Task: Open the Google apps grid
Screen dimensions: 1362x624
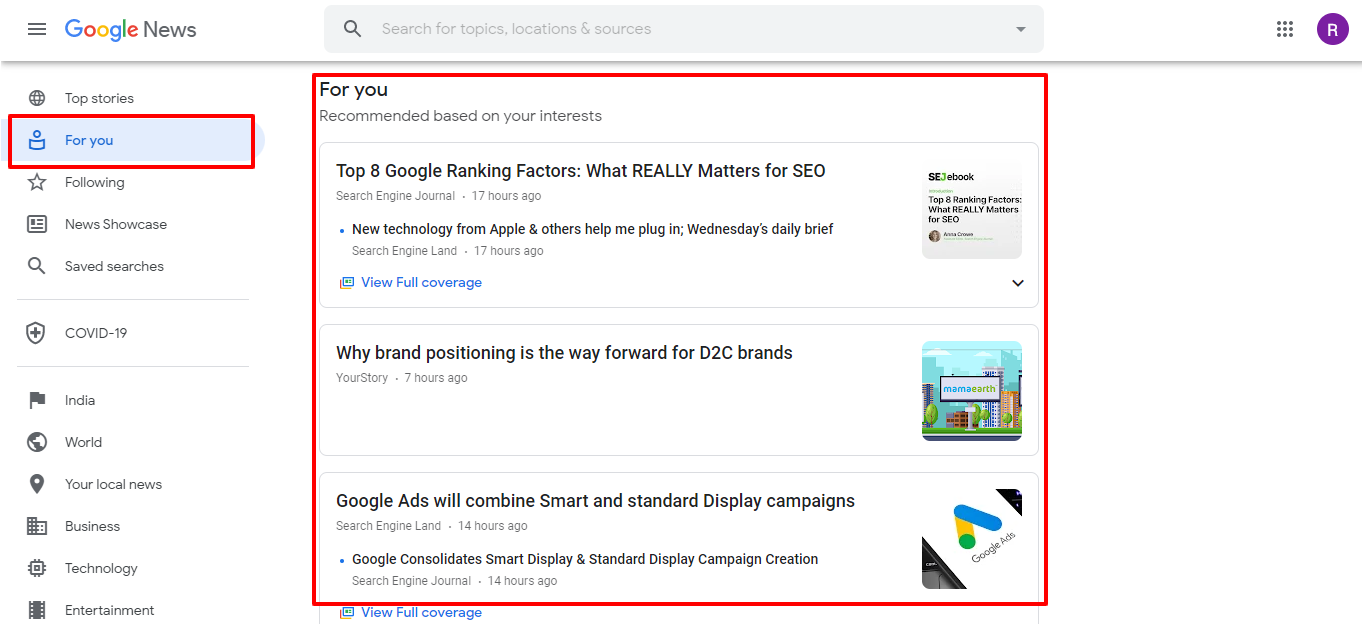Action: 1285,29
